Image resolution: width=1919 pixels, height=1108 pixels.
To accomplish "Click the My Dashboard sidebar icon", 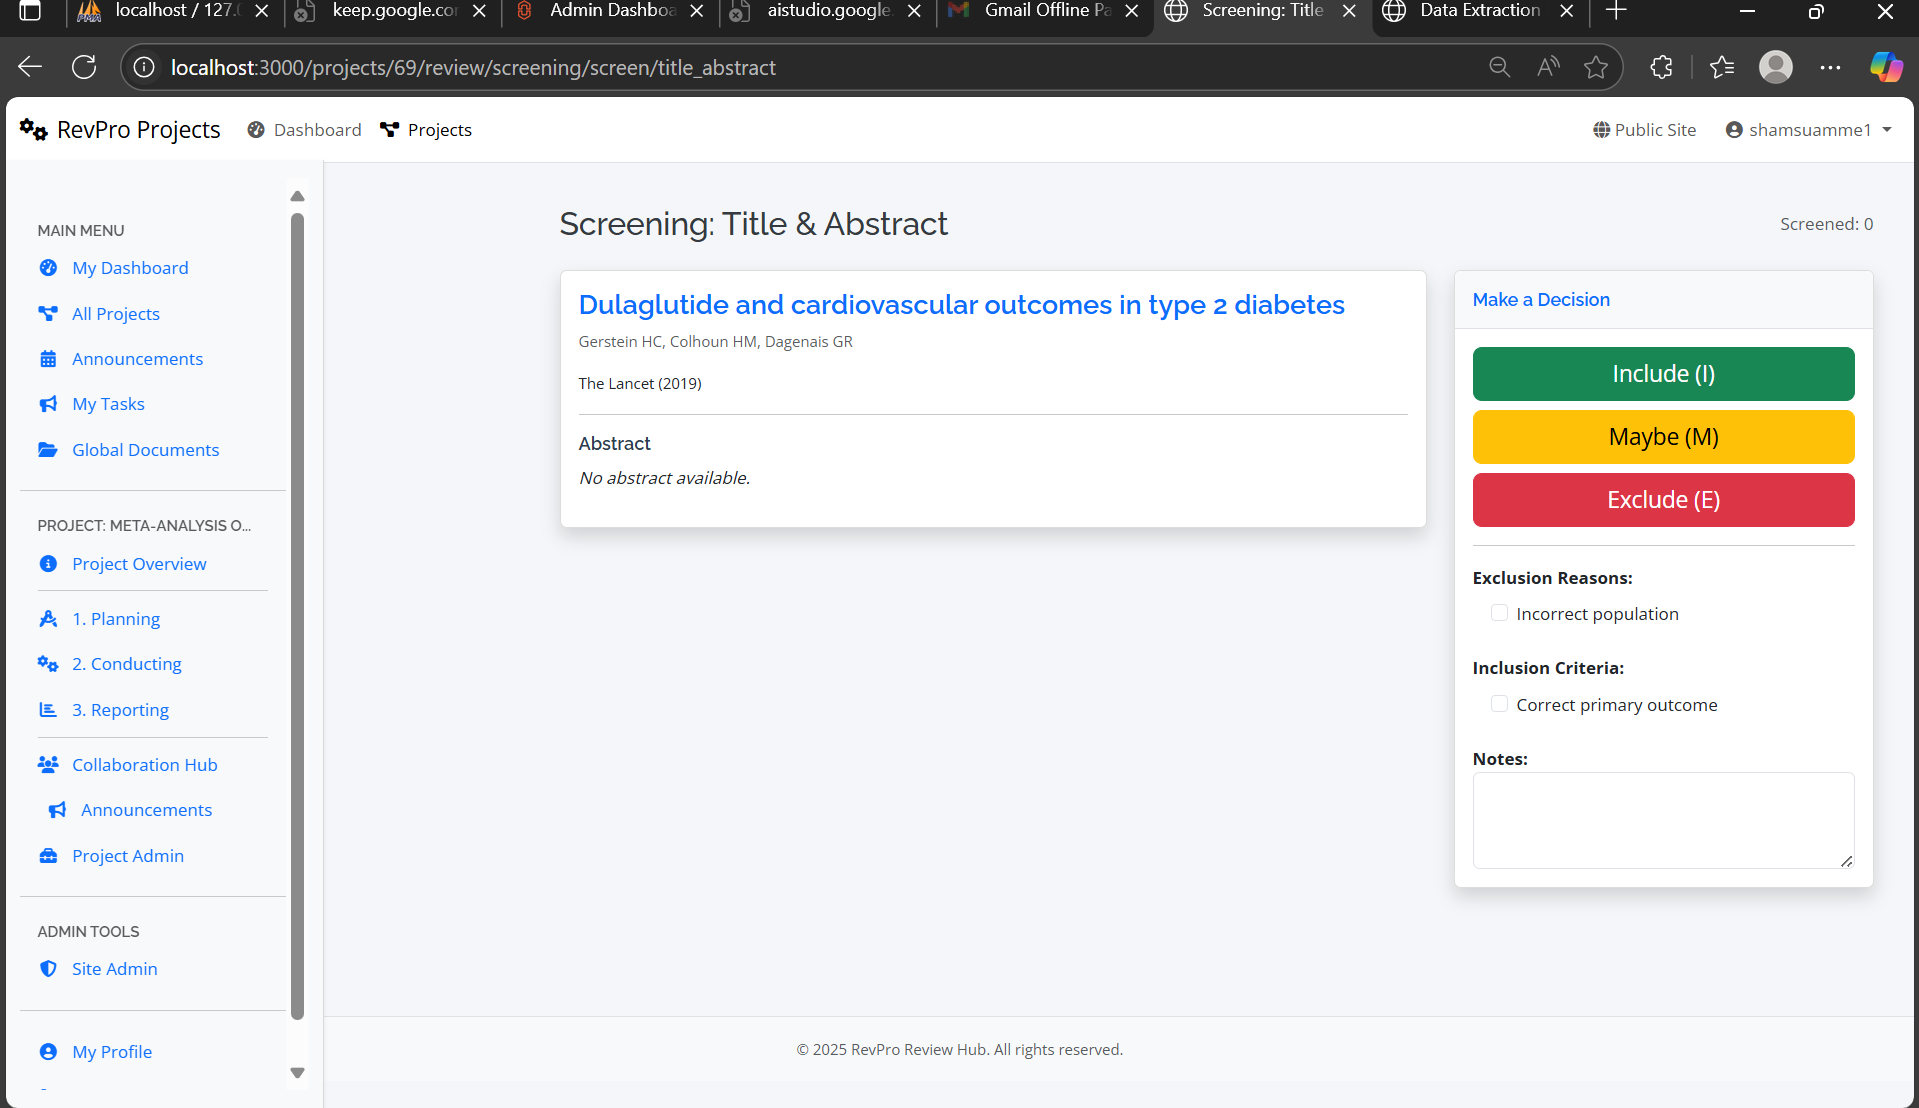I will pyautogui.click(x=48, y=268).
